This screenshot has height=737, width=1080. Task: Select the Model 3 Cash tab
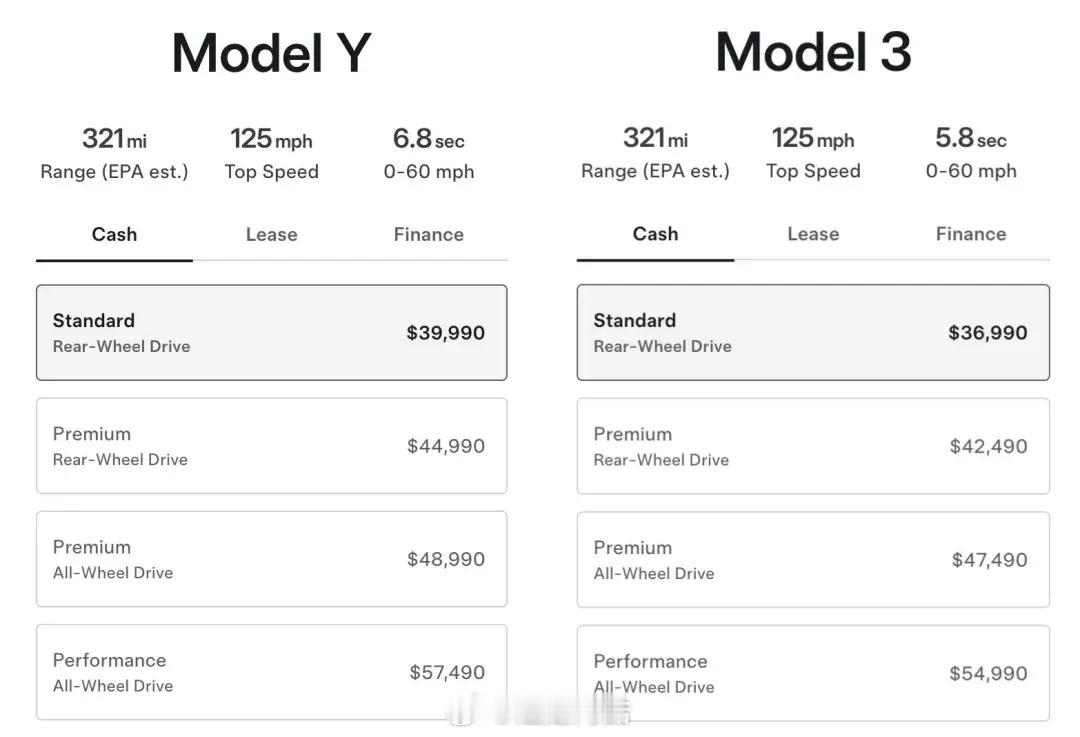click(x=655, y=234)
